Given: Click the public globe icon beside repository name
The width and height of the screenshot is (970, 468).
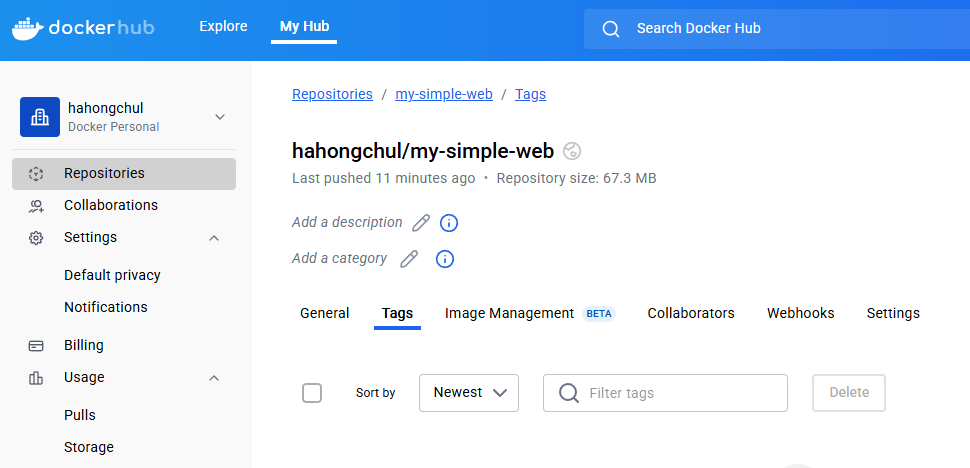Looking at the screenshot, I should point(572,151).
